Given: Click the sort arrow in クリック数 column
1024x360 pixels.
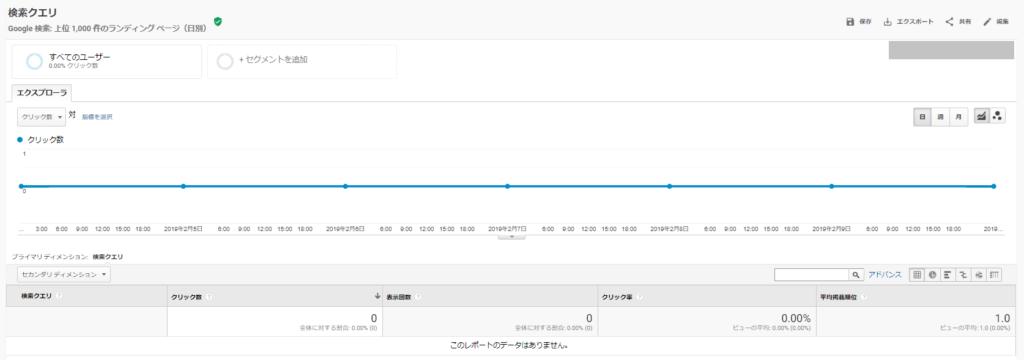Looking at the screenshot, I should point(377,296).
